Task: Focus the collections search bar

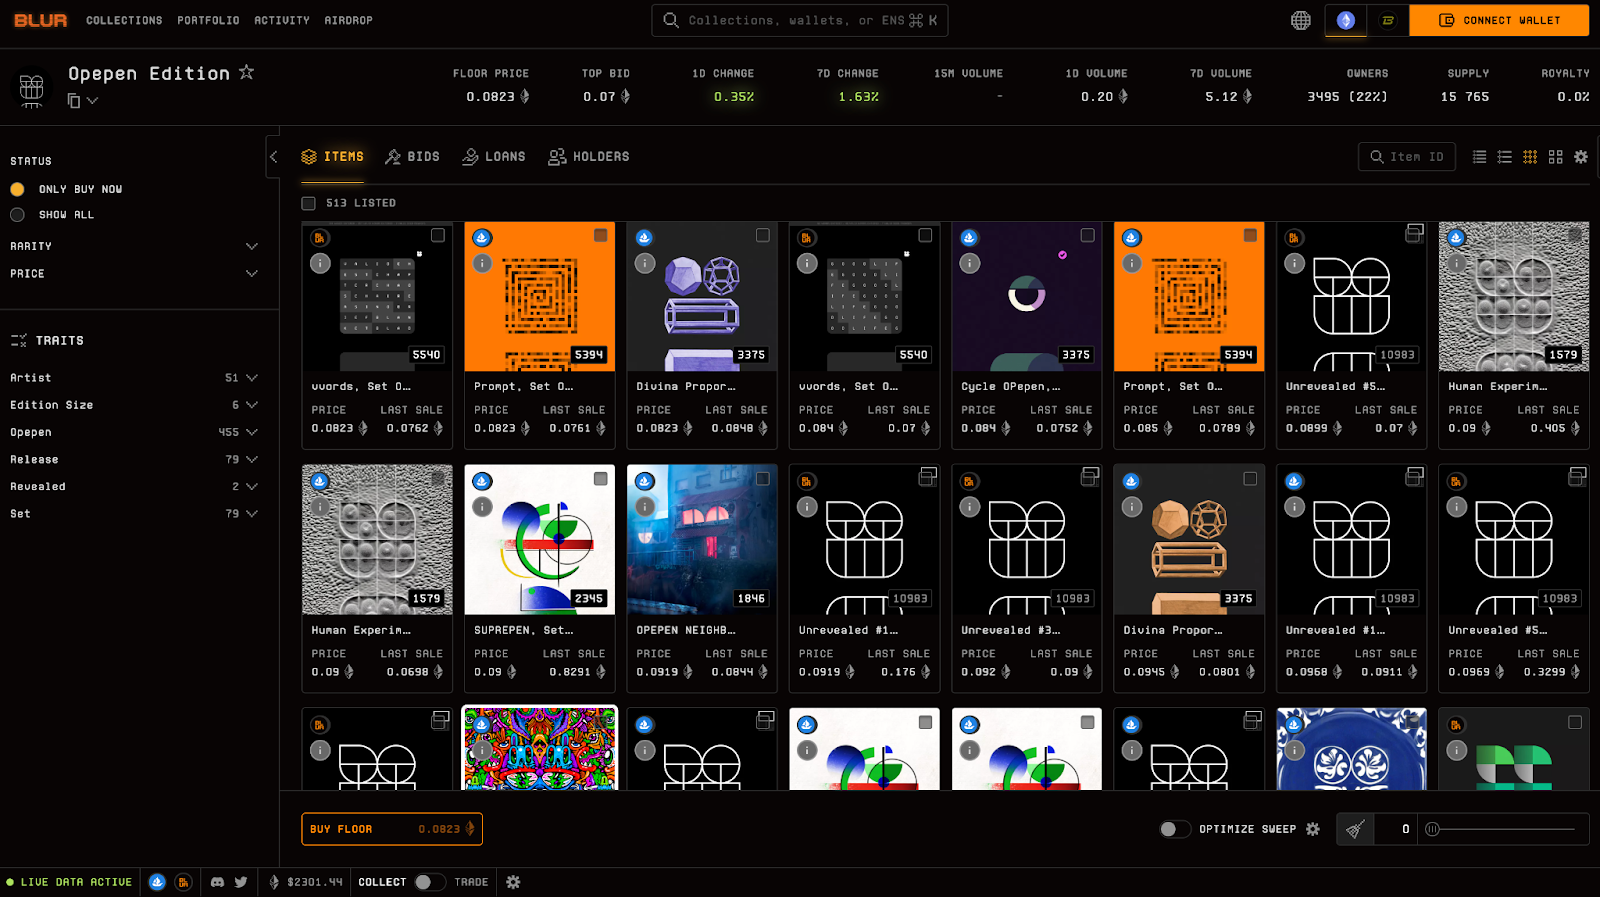Action: click(800, 20)
